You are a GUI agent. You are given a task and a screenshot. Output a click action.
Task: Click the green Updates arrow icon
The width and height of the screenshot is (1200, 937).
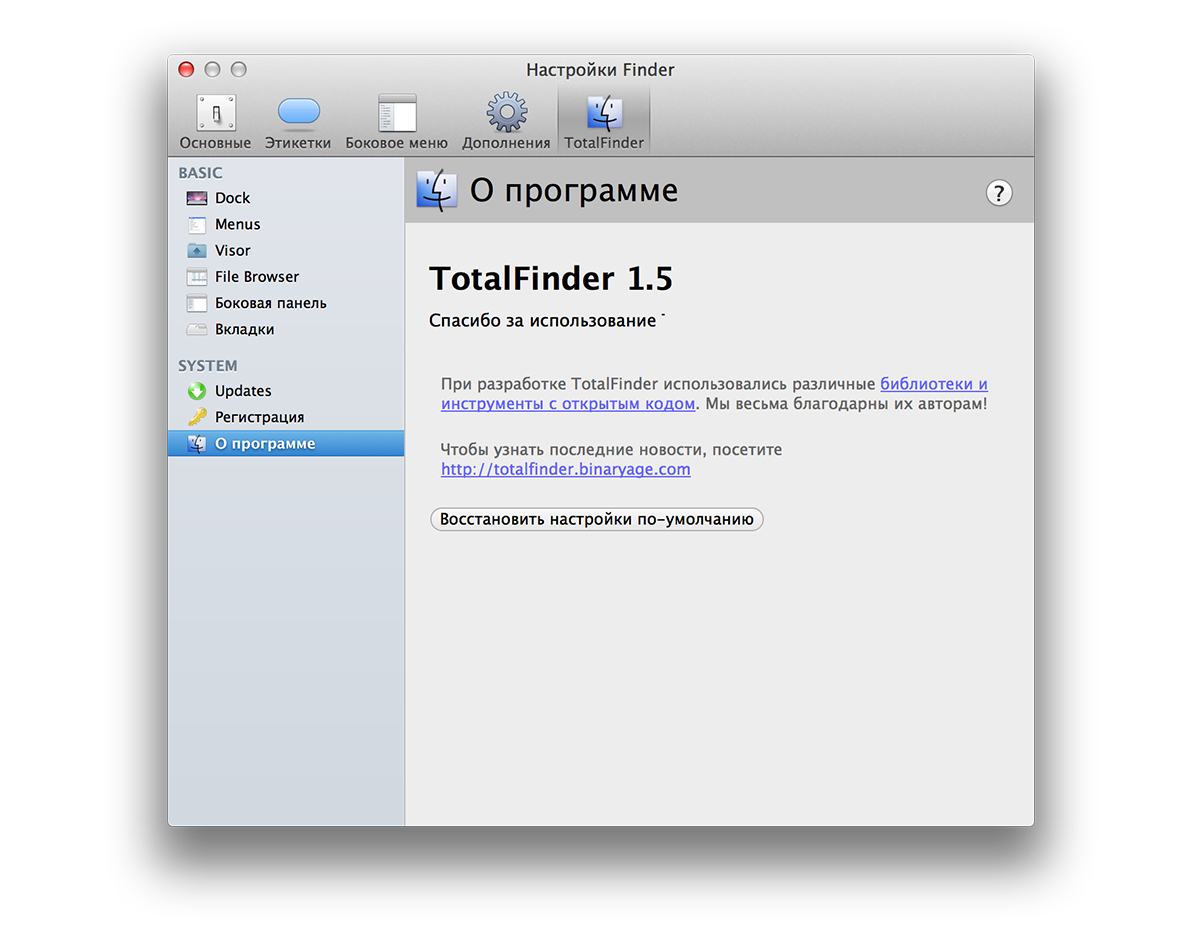(197, 391)
